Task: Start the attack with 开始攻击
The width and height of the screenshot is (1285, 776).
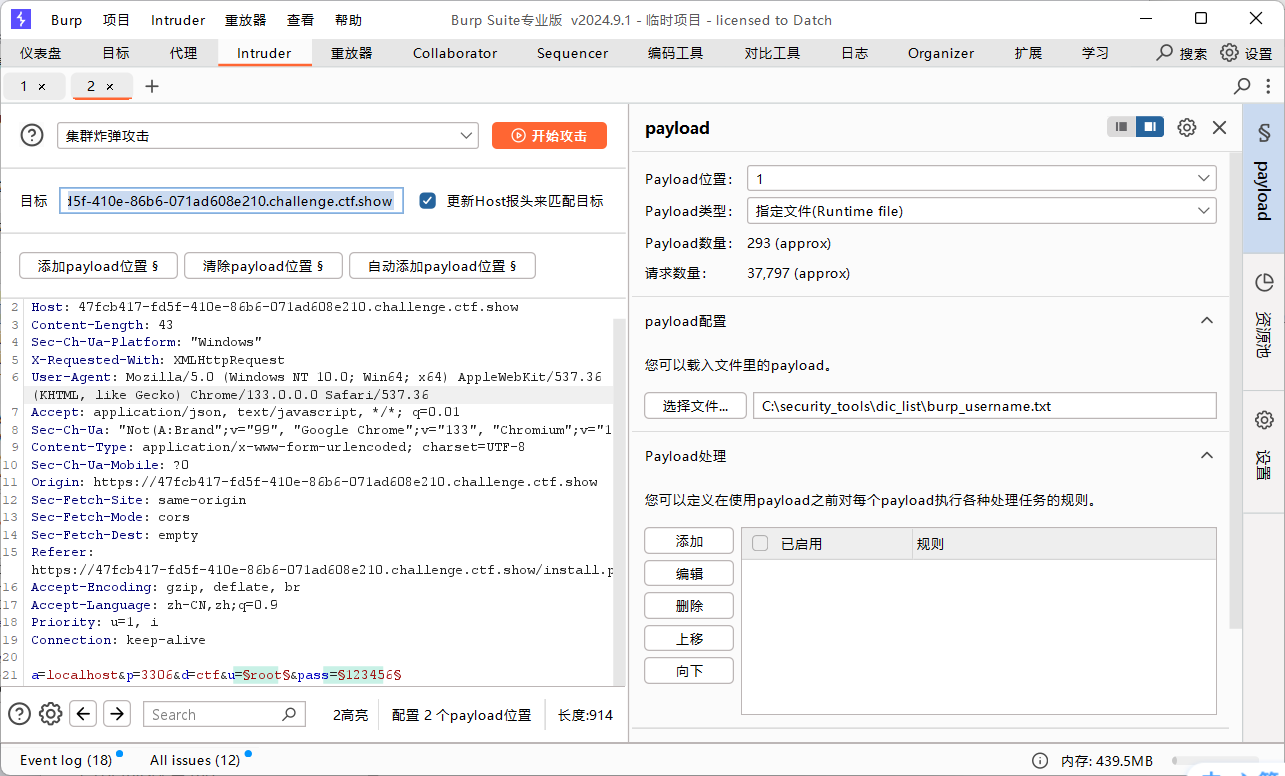Action: (549, 135)
